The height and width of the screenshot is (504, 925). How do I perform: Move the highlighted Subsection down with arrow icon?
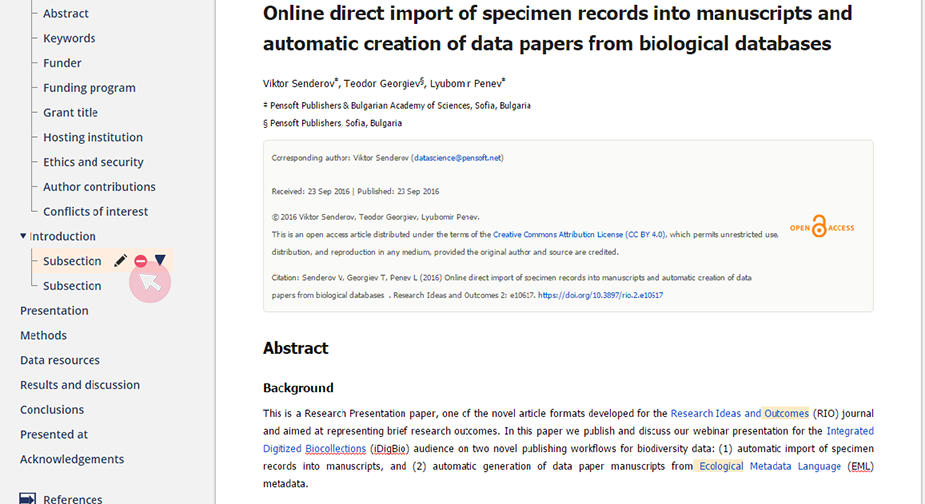pyautogui.click(x=160, y=260)
